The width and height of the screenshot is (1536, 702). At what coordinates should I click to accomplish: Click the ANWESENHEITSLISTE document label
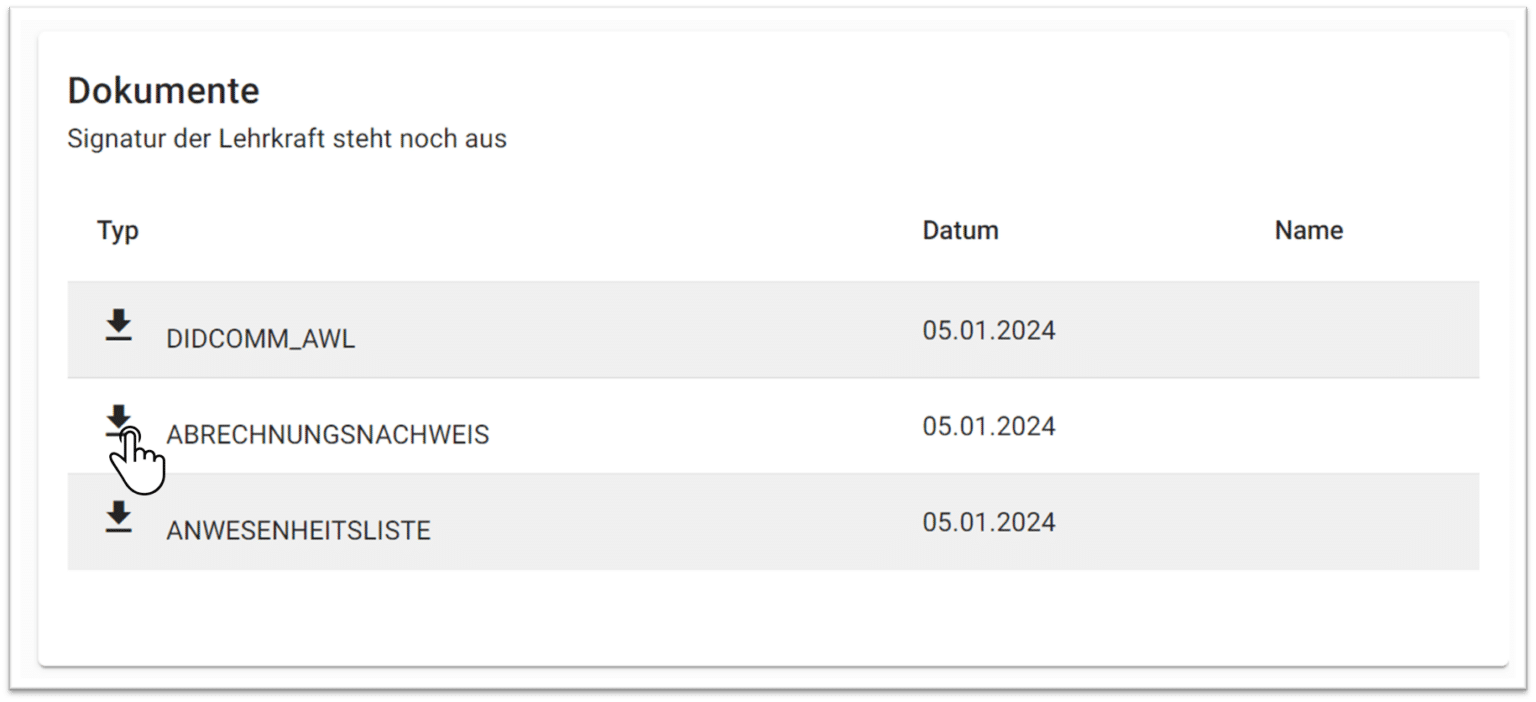296,531
